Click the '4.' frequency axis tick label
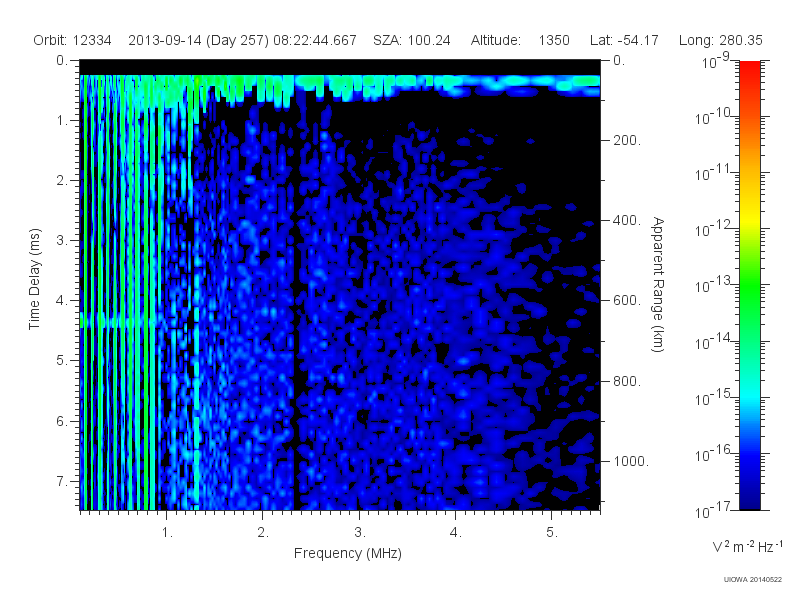Screen dimensions: 800x600 (456, 533)
